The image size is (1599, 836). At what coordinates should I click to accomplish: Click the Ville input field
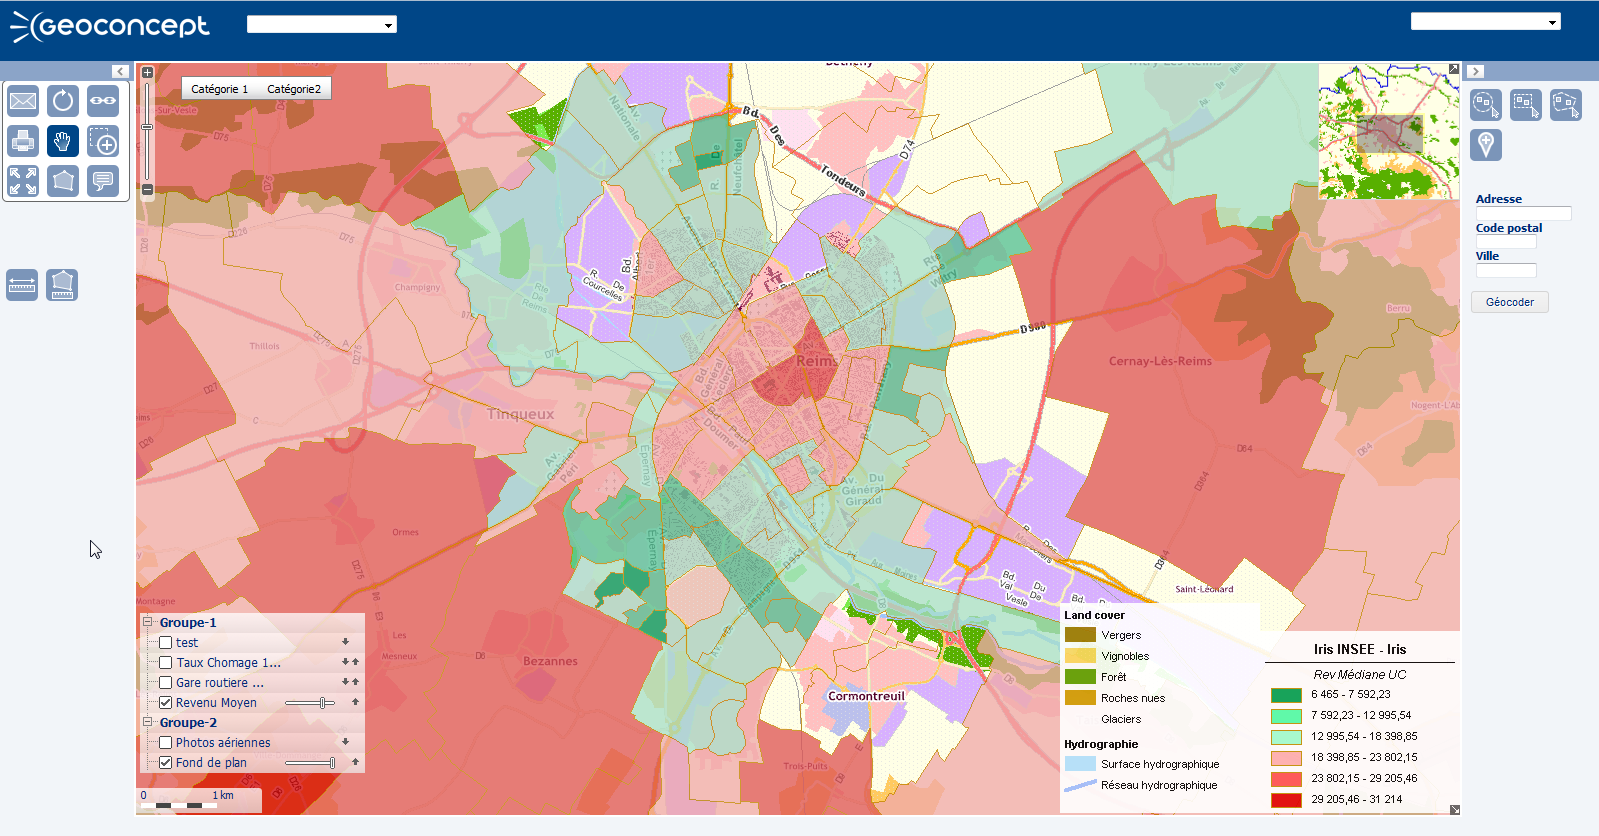(1506, 270)
